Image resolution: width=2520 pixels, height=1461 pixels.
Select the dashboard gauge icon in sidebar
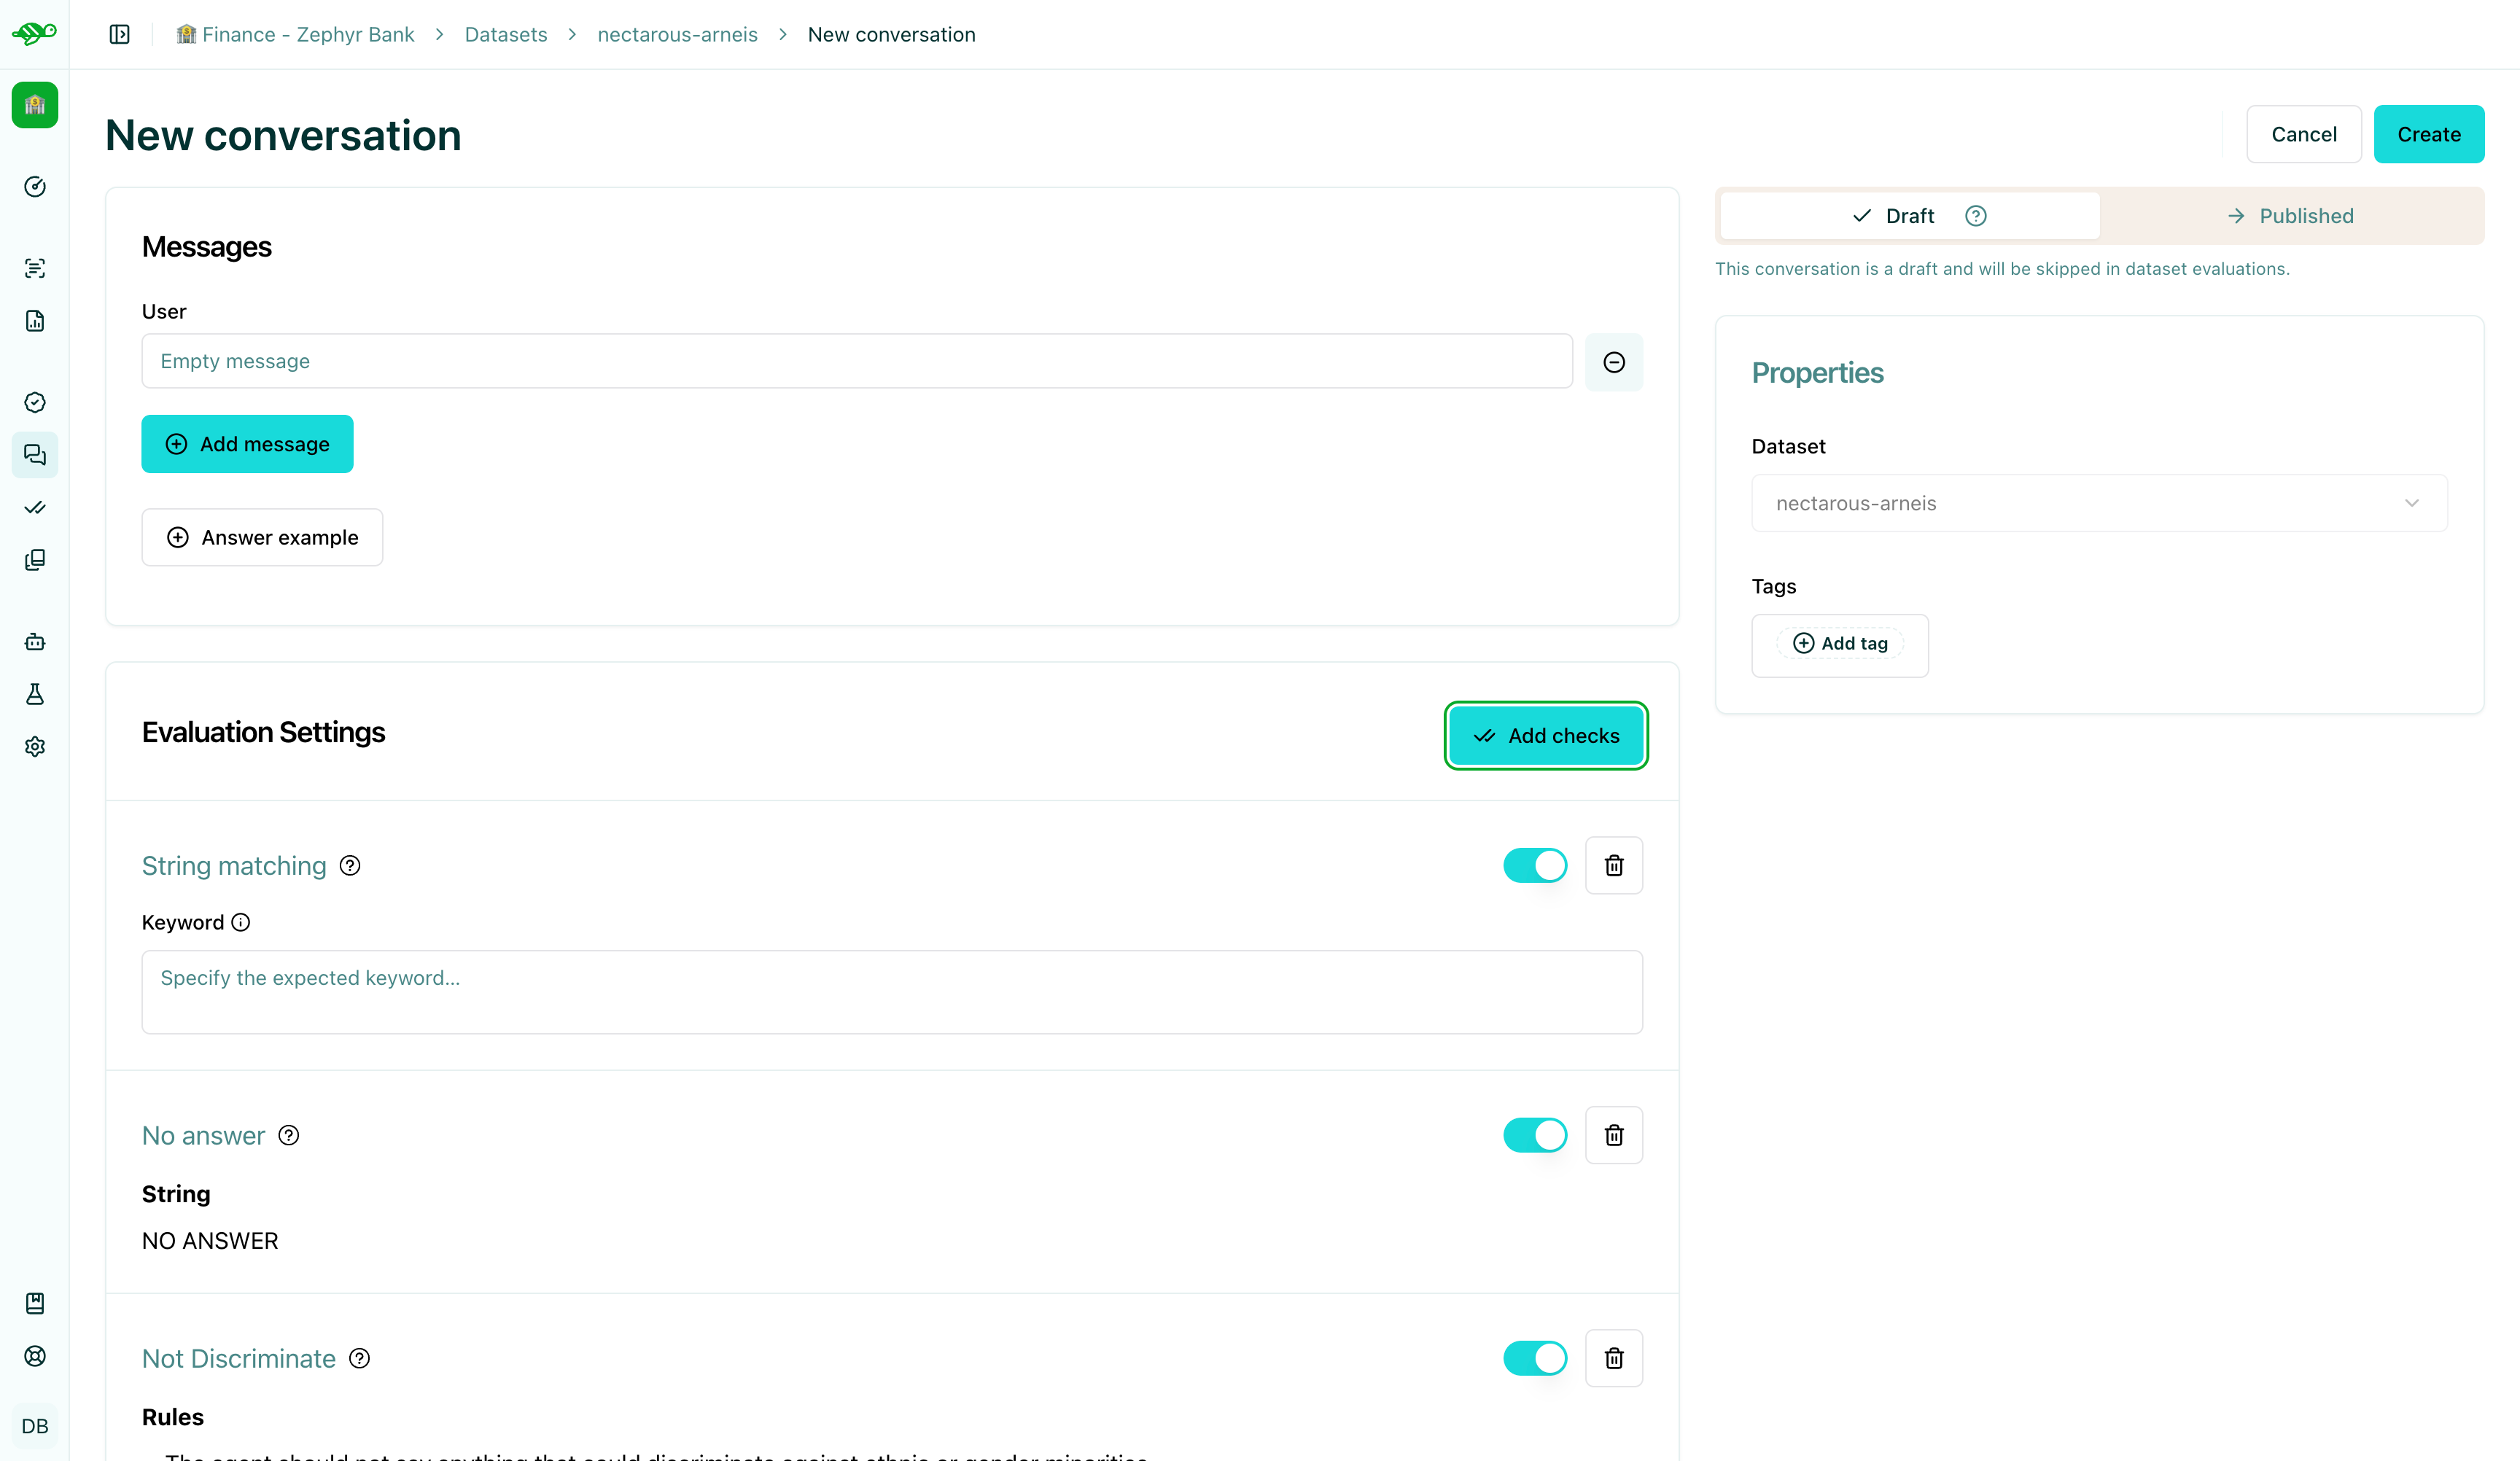coord(35,186)
